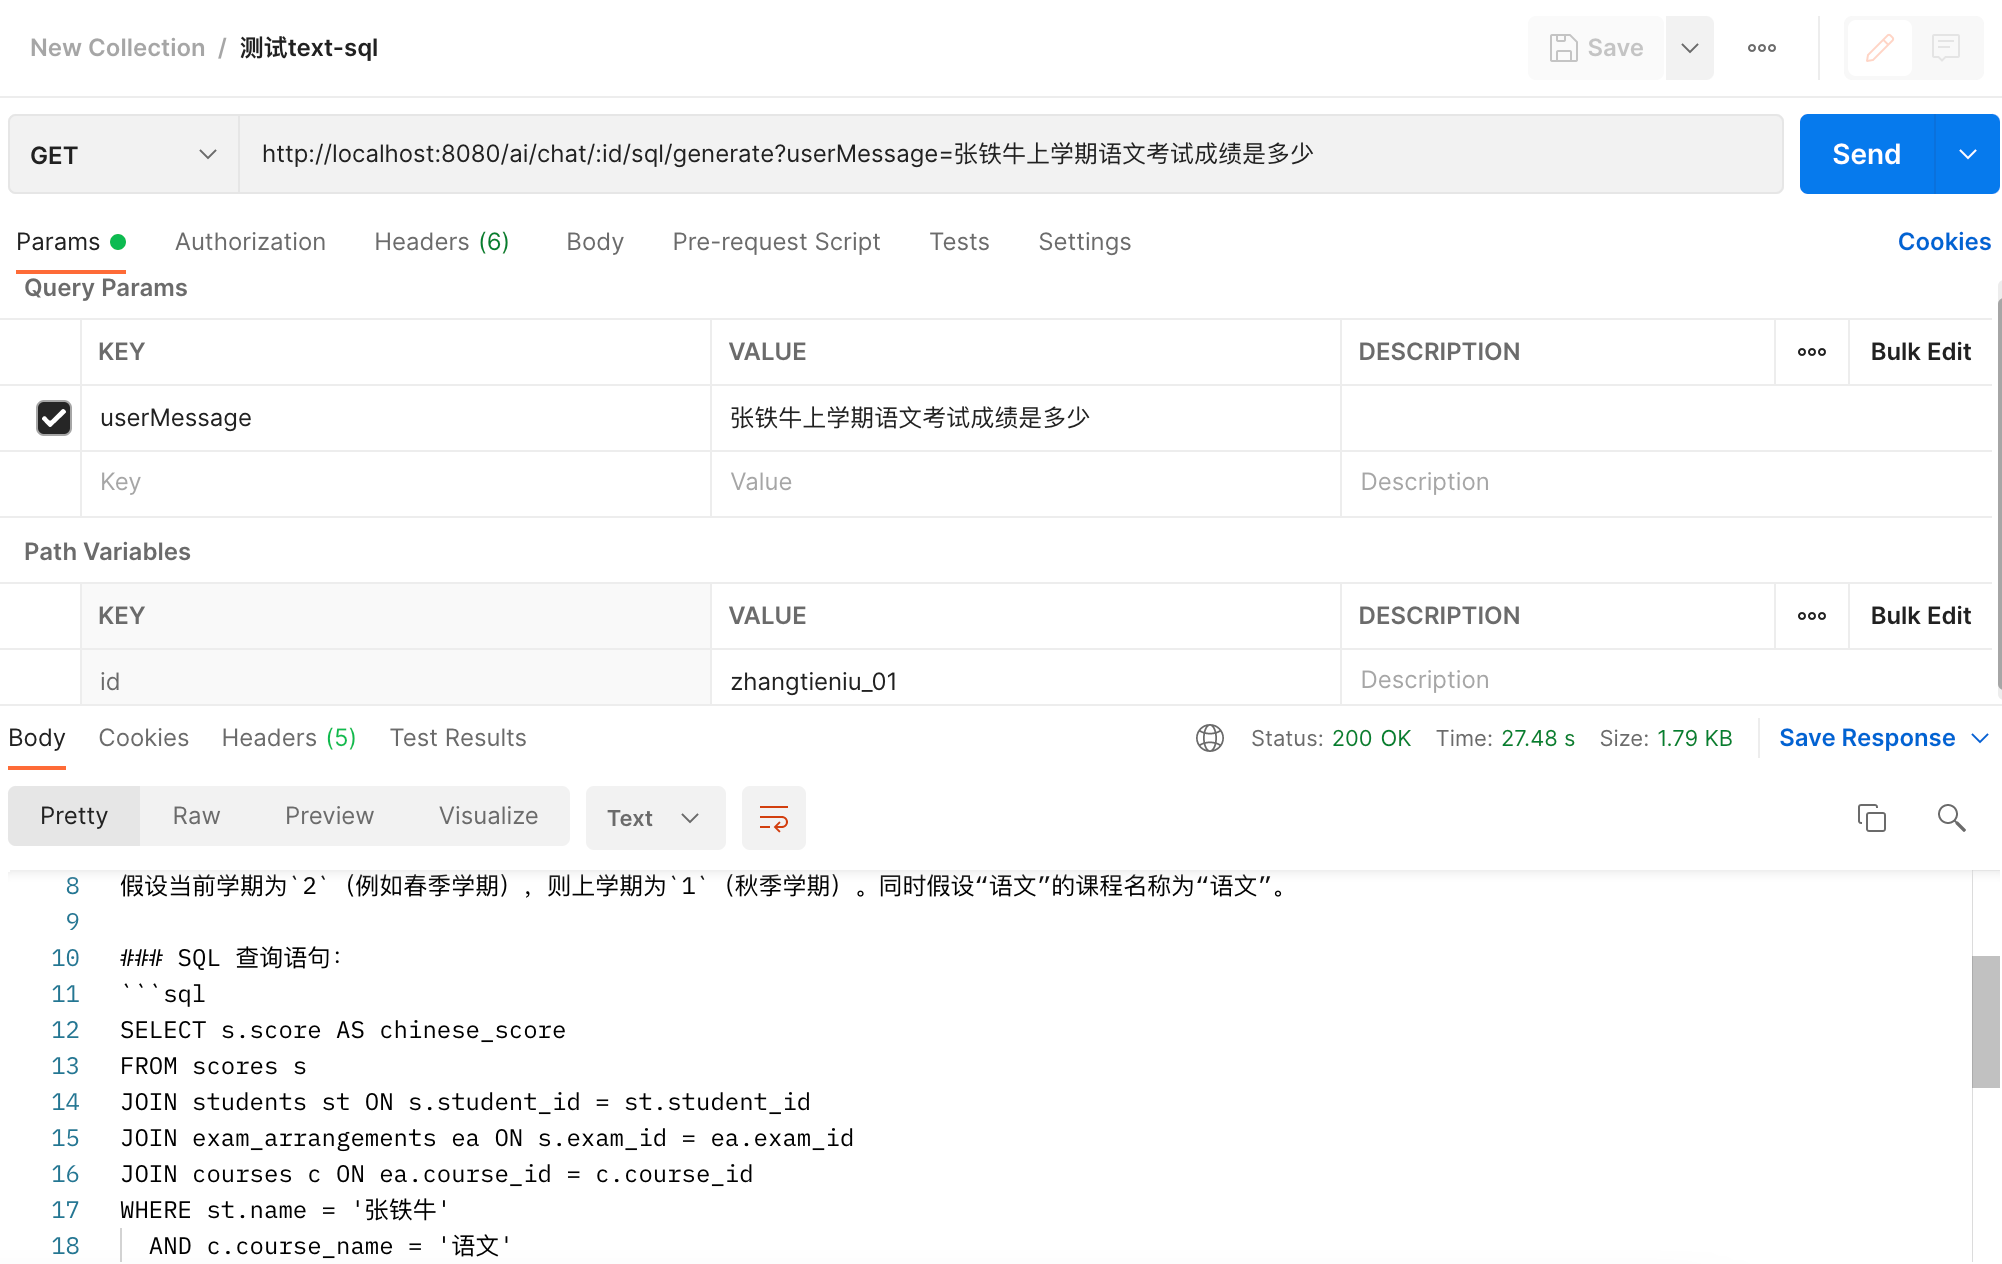Copy response with the copy icon
Viewport: 2002px width, 1264px height.
pyautogui.click(x=1871, y=818)
